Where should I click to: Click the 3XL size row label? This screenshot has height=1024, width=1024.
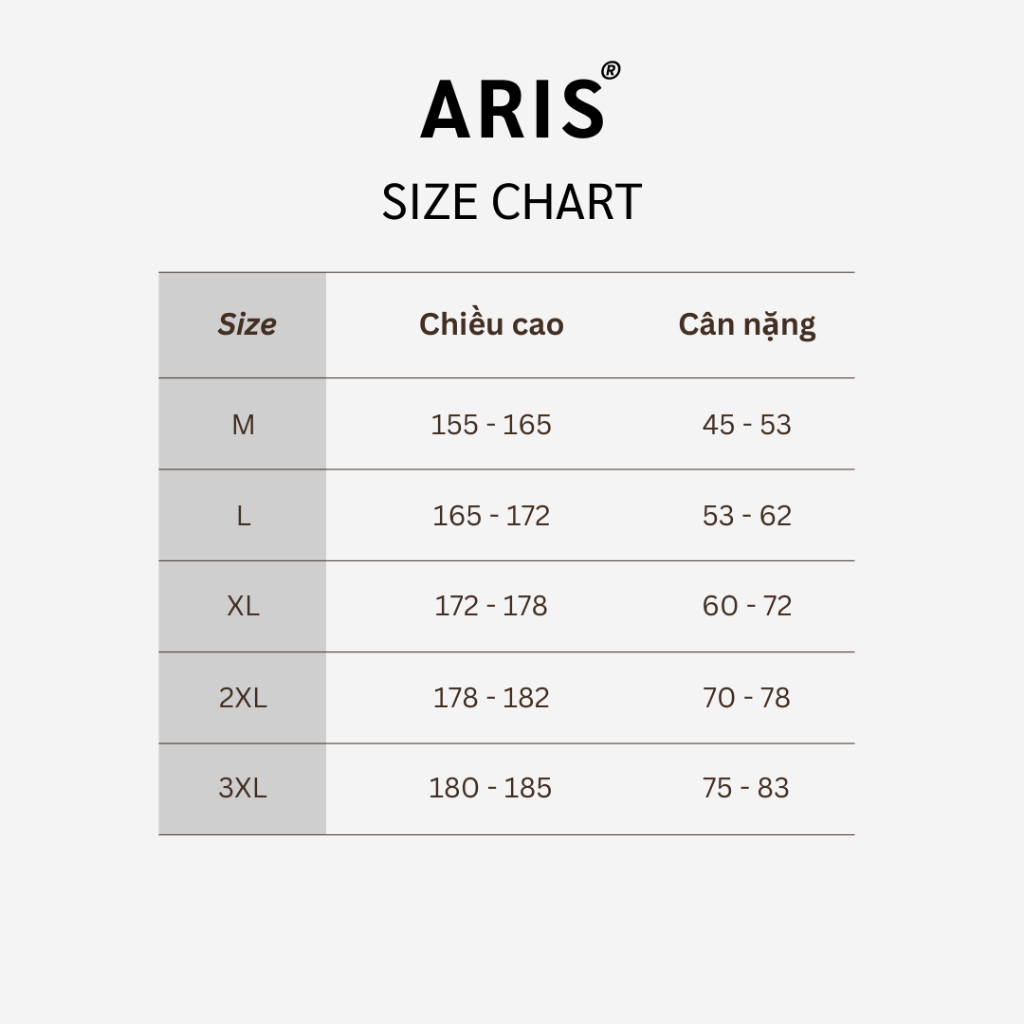[243, 788]
